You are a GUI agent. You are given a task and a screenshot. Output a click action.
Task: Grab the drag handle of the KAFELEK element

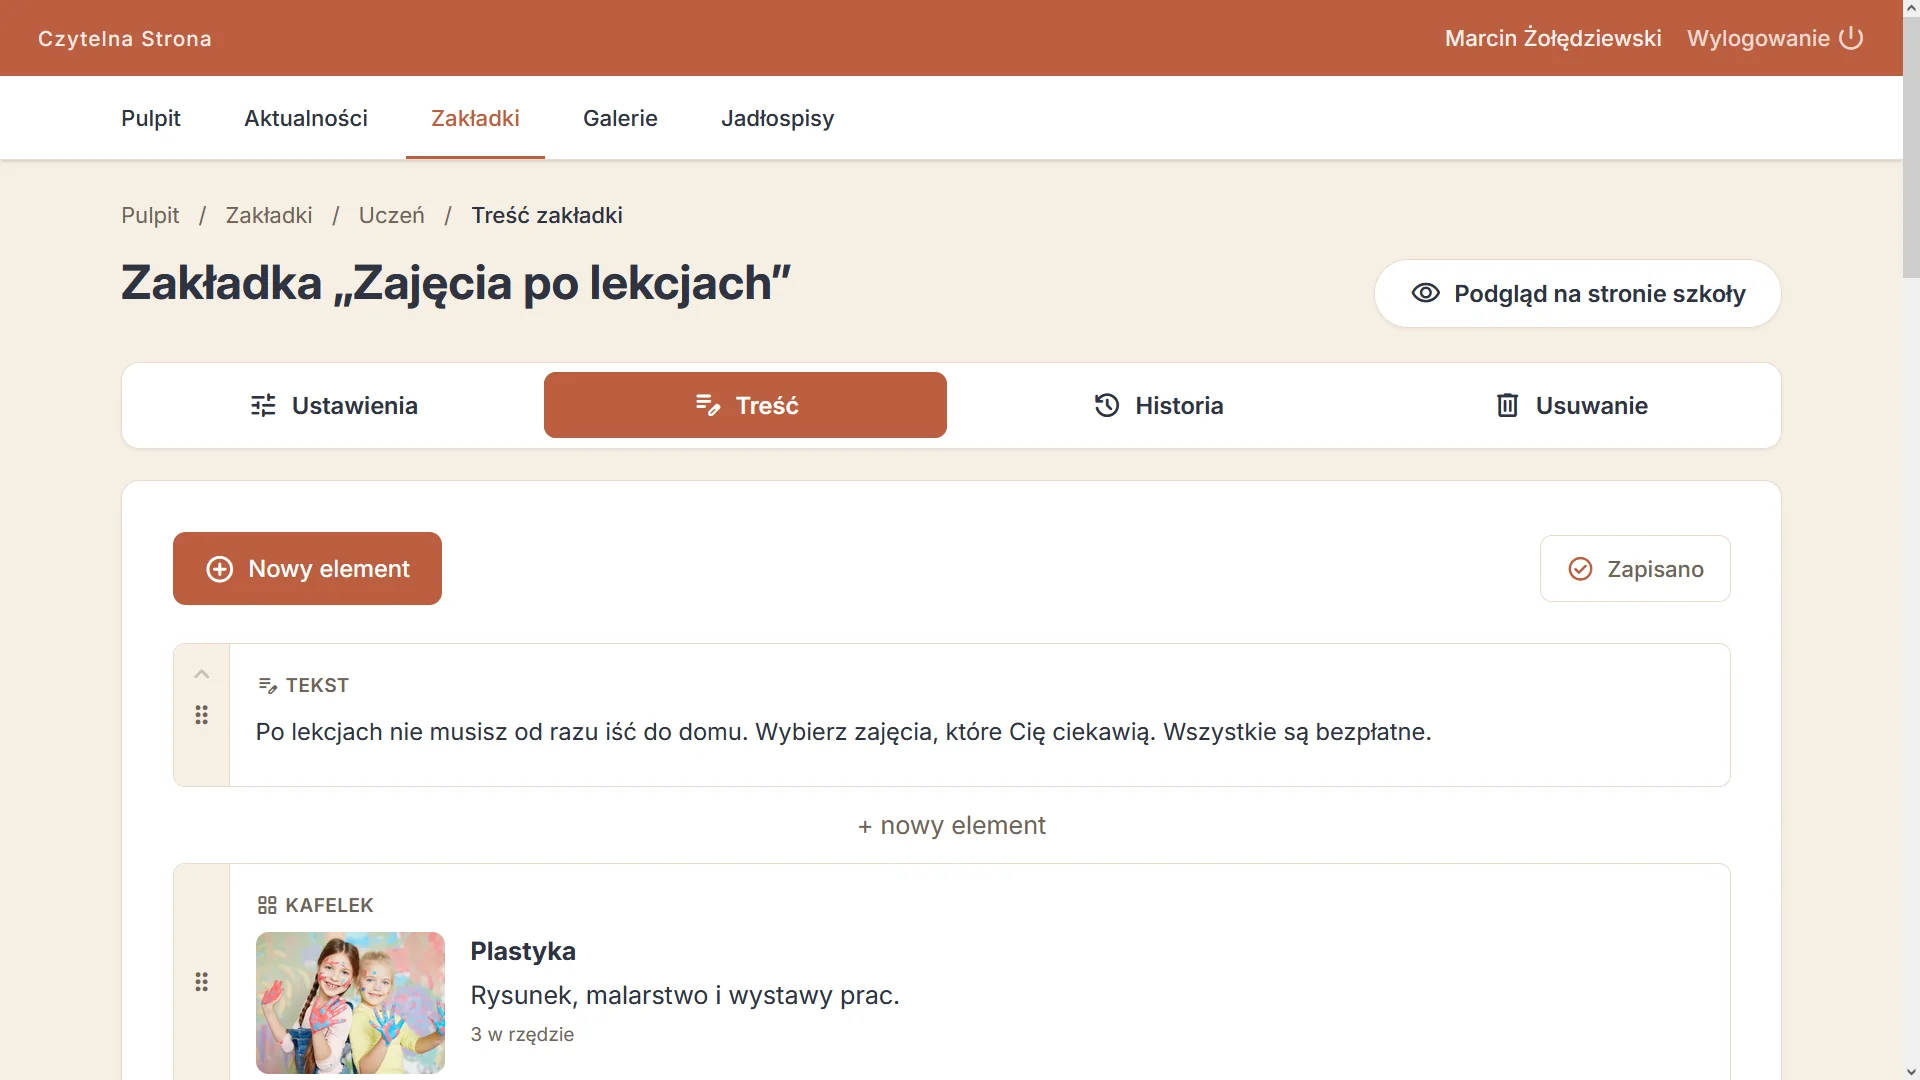pyautogui.click(x=201, y=982)
